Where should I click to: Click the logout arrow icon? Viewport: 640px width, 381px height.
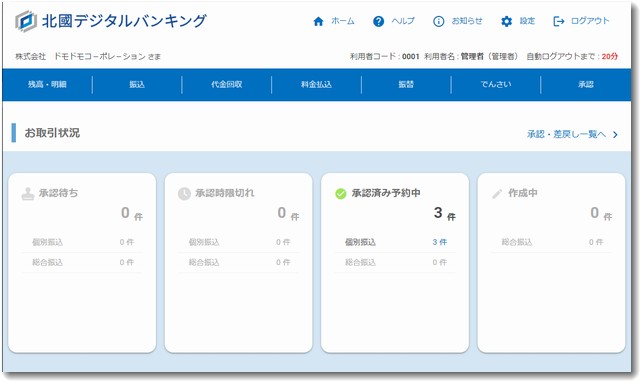tap(558, 21)
